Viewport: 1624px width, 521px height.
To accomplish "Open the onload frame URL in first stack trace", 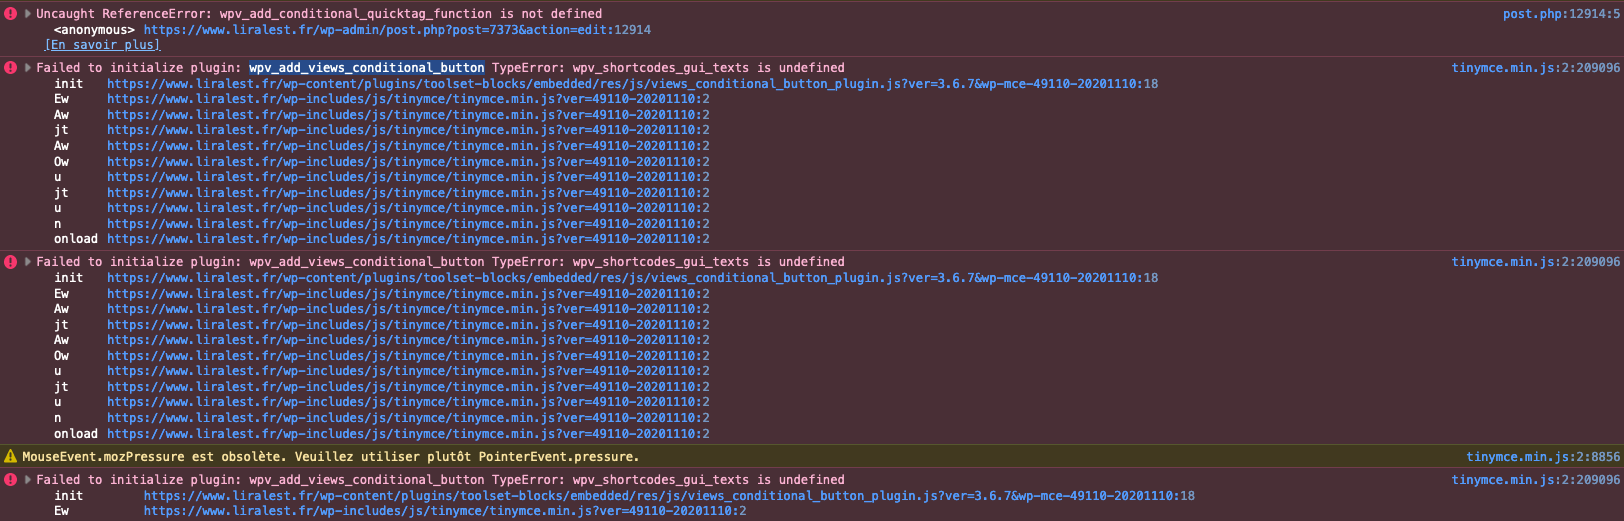I will (x=408, y=239).
